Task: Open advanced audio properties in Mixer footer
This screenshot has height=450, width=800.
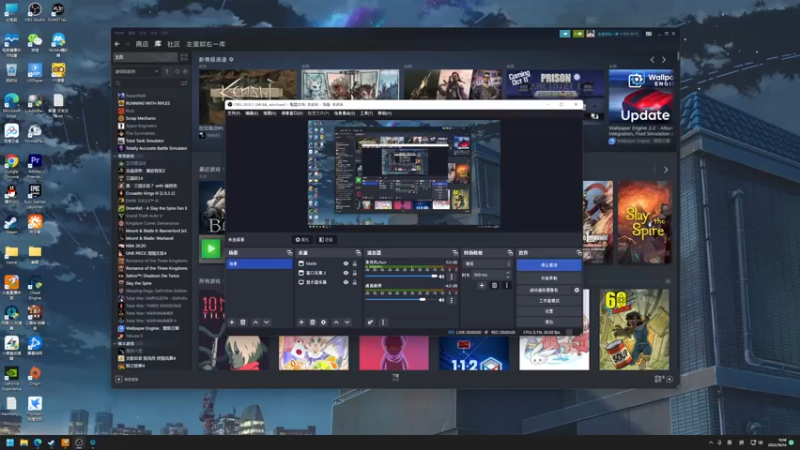Action: [370, 322]
